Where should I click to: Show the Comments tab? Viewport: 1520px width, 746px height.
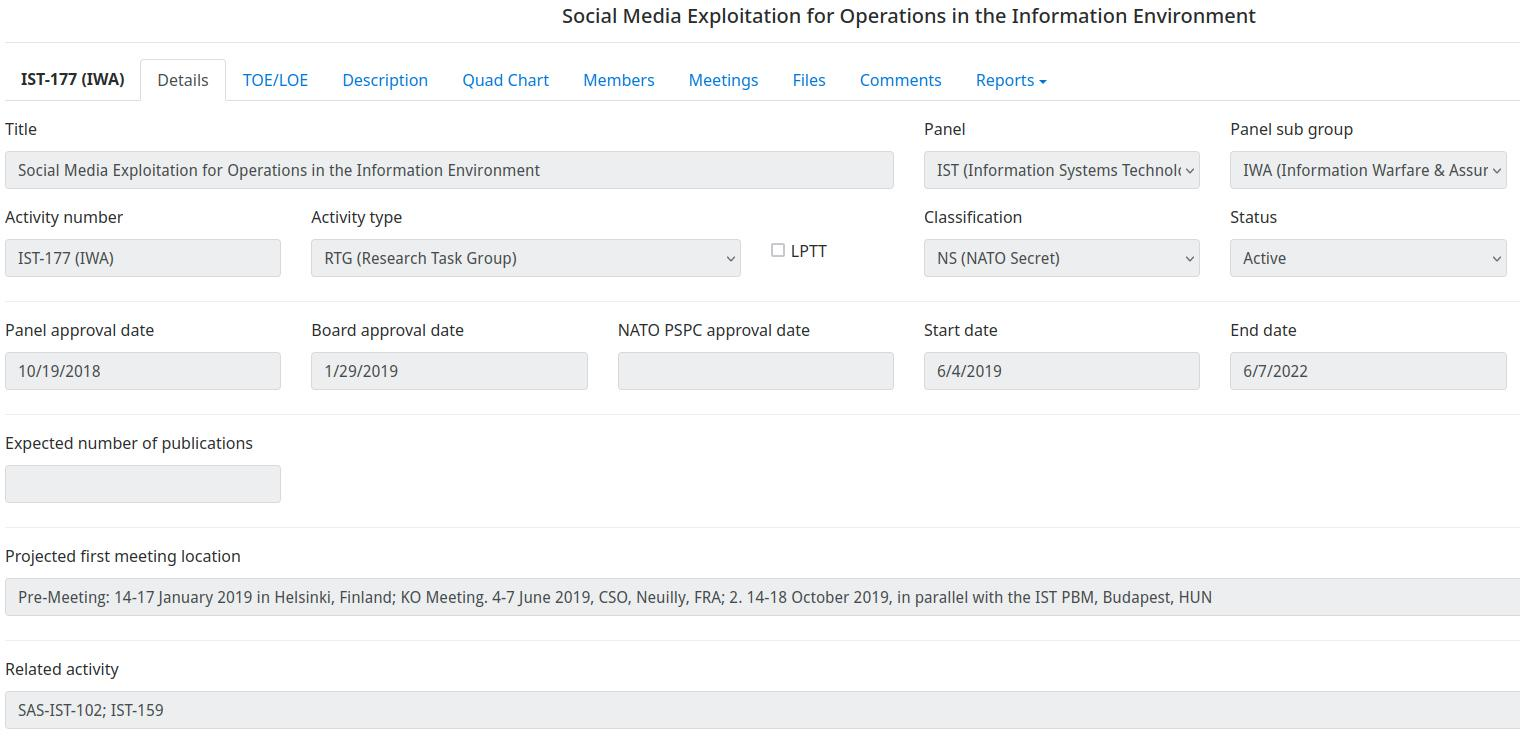click(900, 80)
